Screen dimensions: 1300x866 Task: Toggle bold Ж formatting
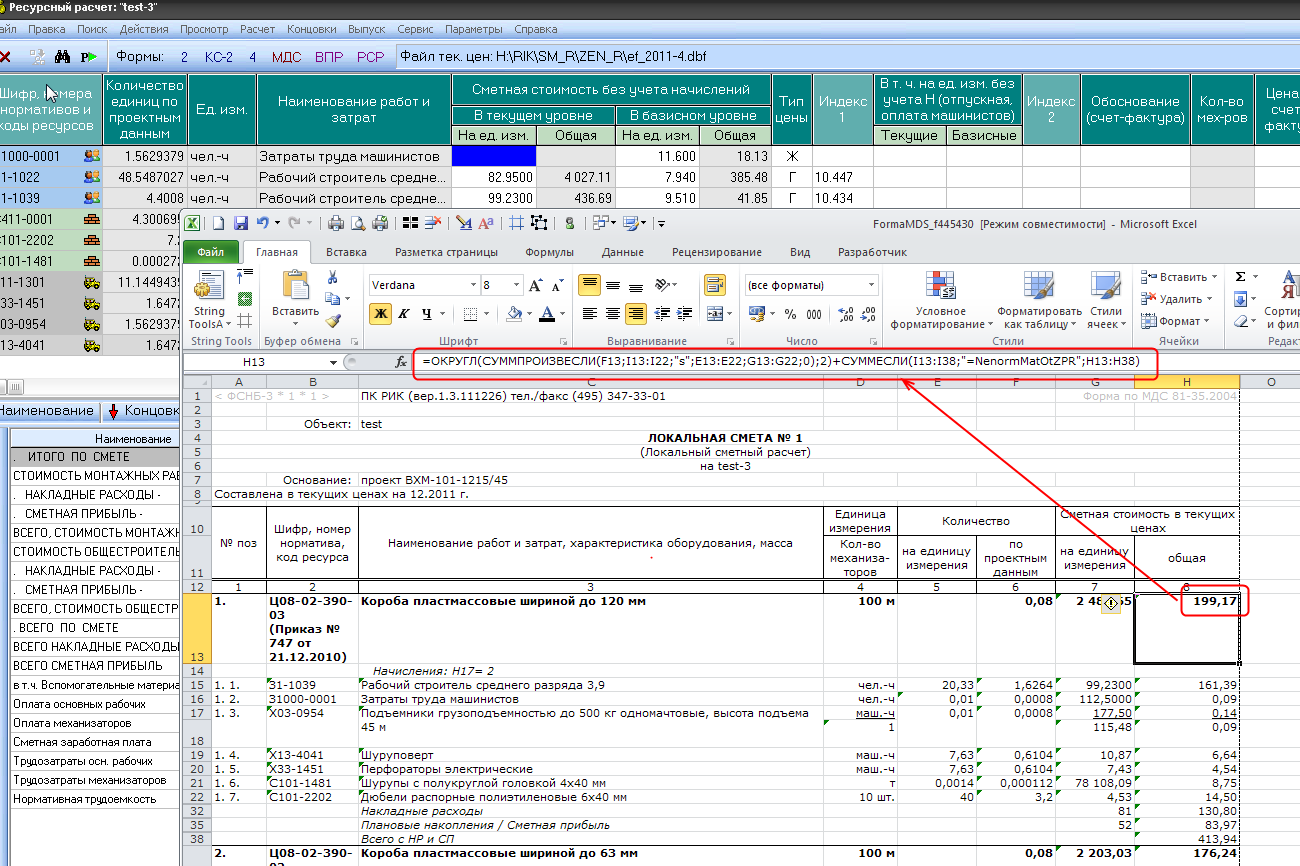[x=380, y=314]
